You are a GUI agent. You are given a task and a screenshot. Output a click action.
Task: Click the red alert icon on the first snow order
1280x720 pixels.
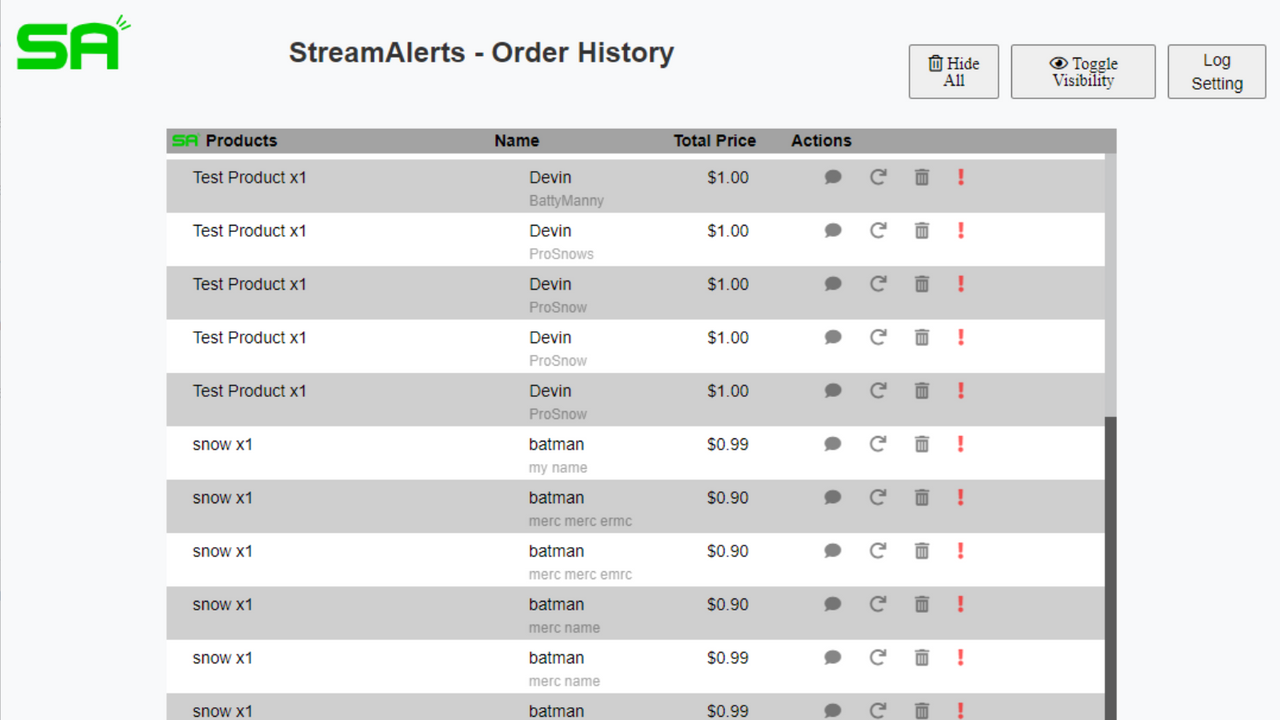[960, 444]
